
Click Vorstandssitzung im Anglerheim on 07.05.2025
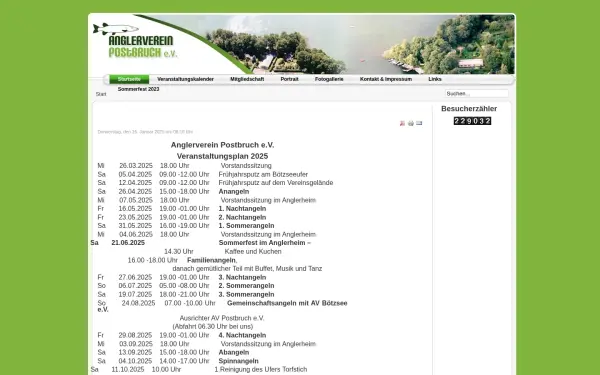(x=268, y=200)
